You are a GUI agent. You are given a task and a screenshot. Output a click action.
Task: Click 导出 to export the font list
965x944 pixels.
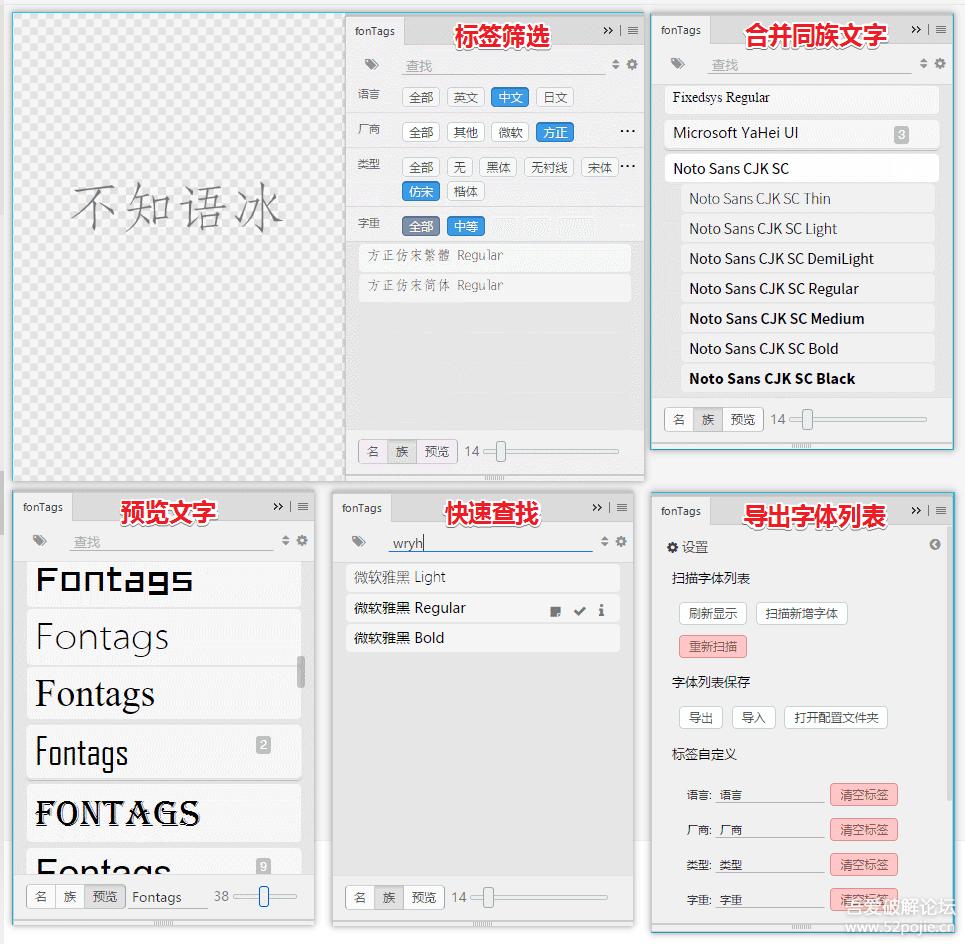tap(700, 717)
